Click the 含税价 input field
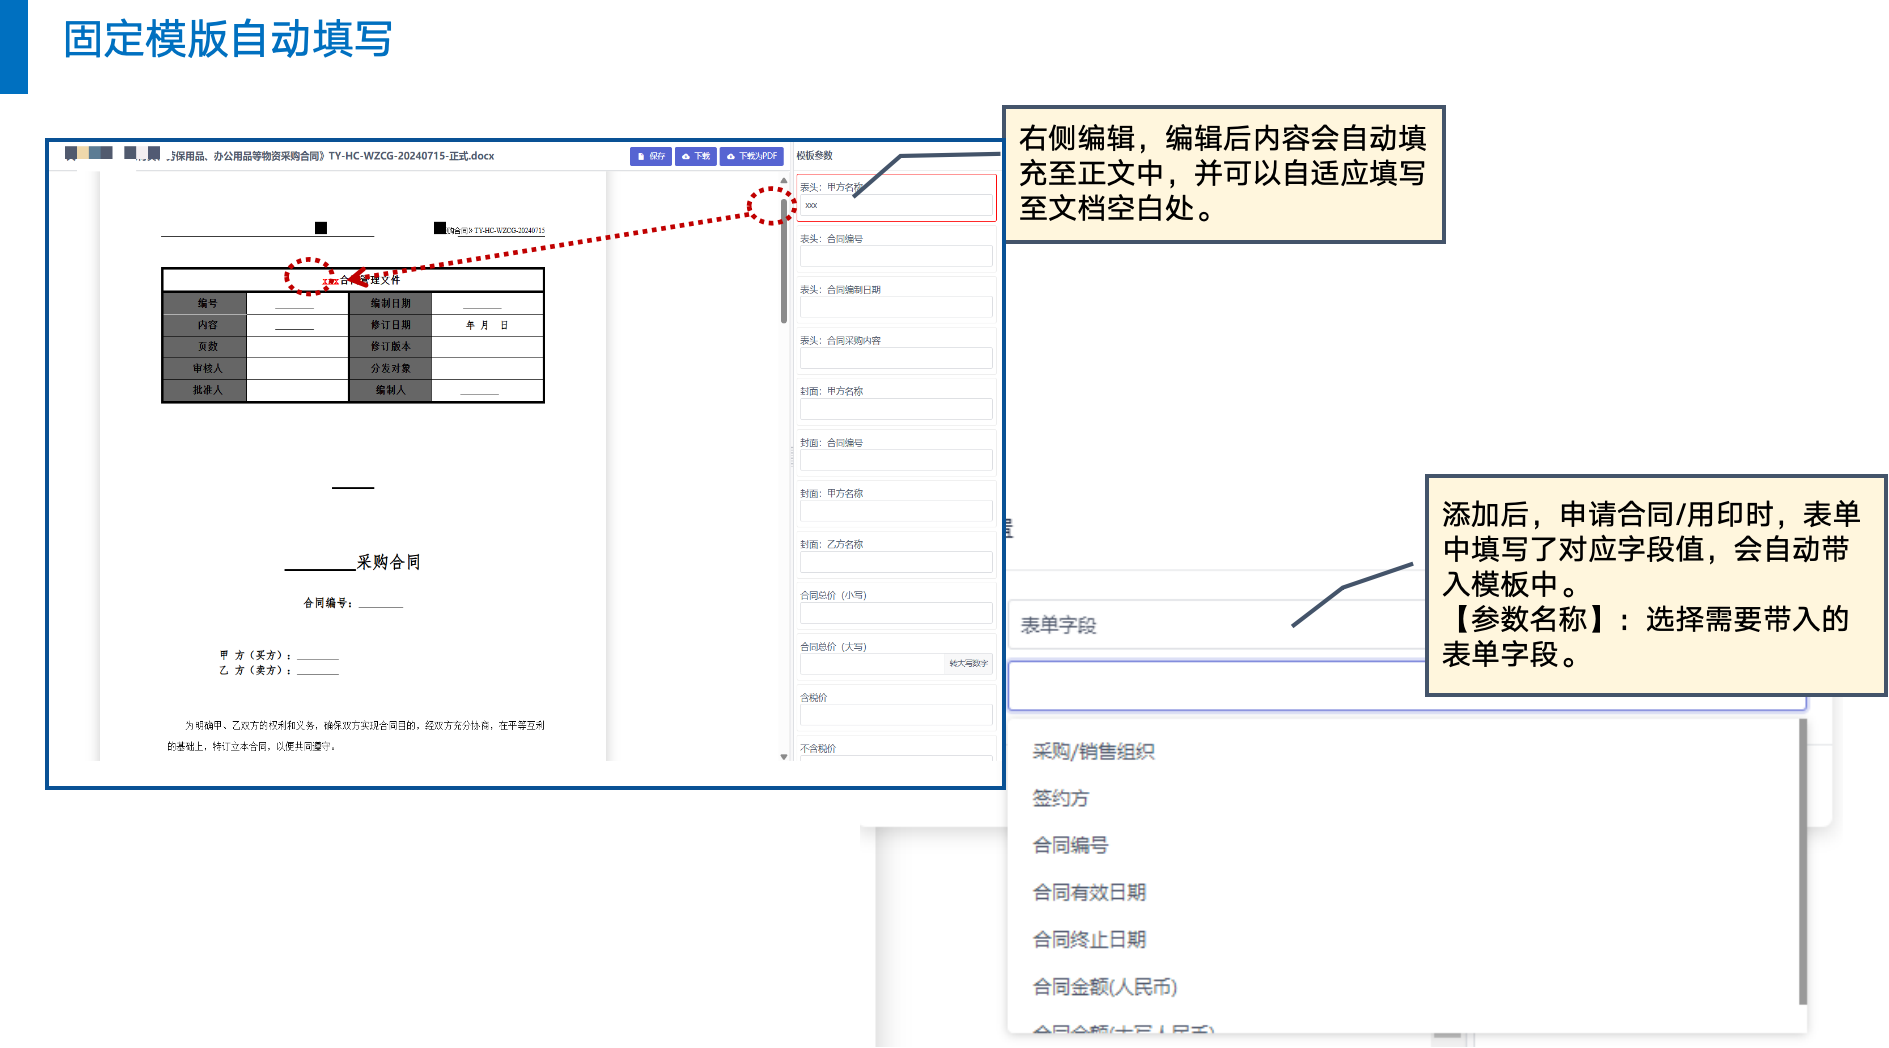The height and width of the screenshot is (1048, 1889). pos(895,715)
